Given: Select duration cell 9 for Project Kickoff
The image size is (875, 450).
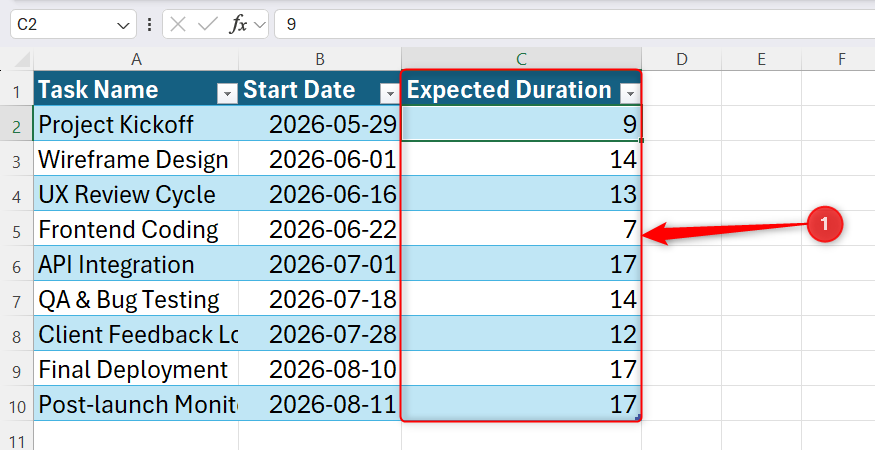Looking at the screenshot, I should [521, 123].
